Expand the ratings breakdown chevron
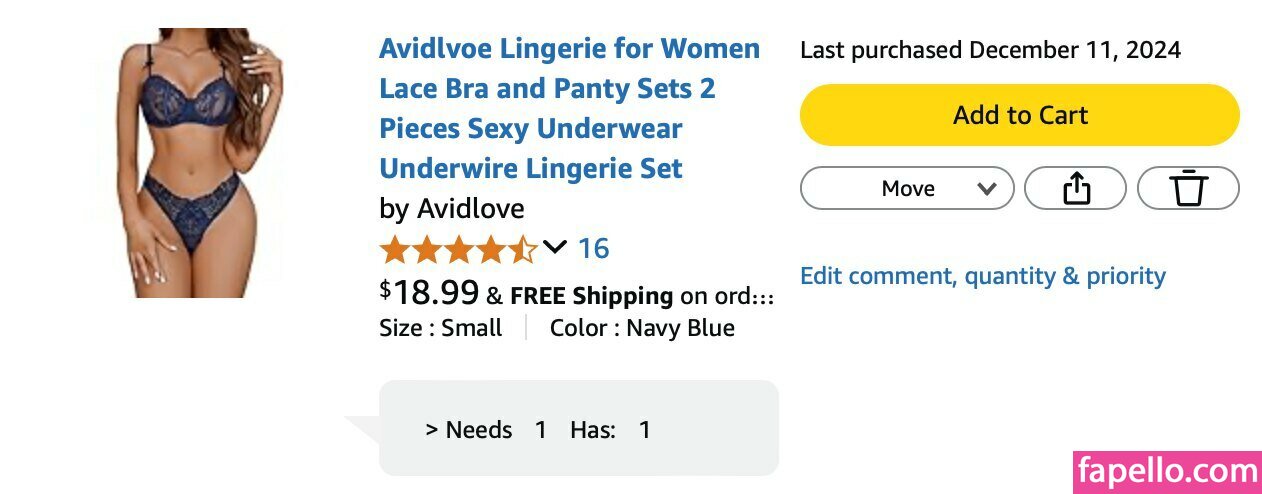 [555, 246]
